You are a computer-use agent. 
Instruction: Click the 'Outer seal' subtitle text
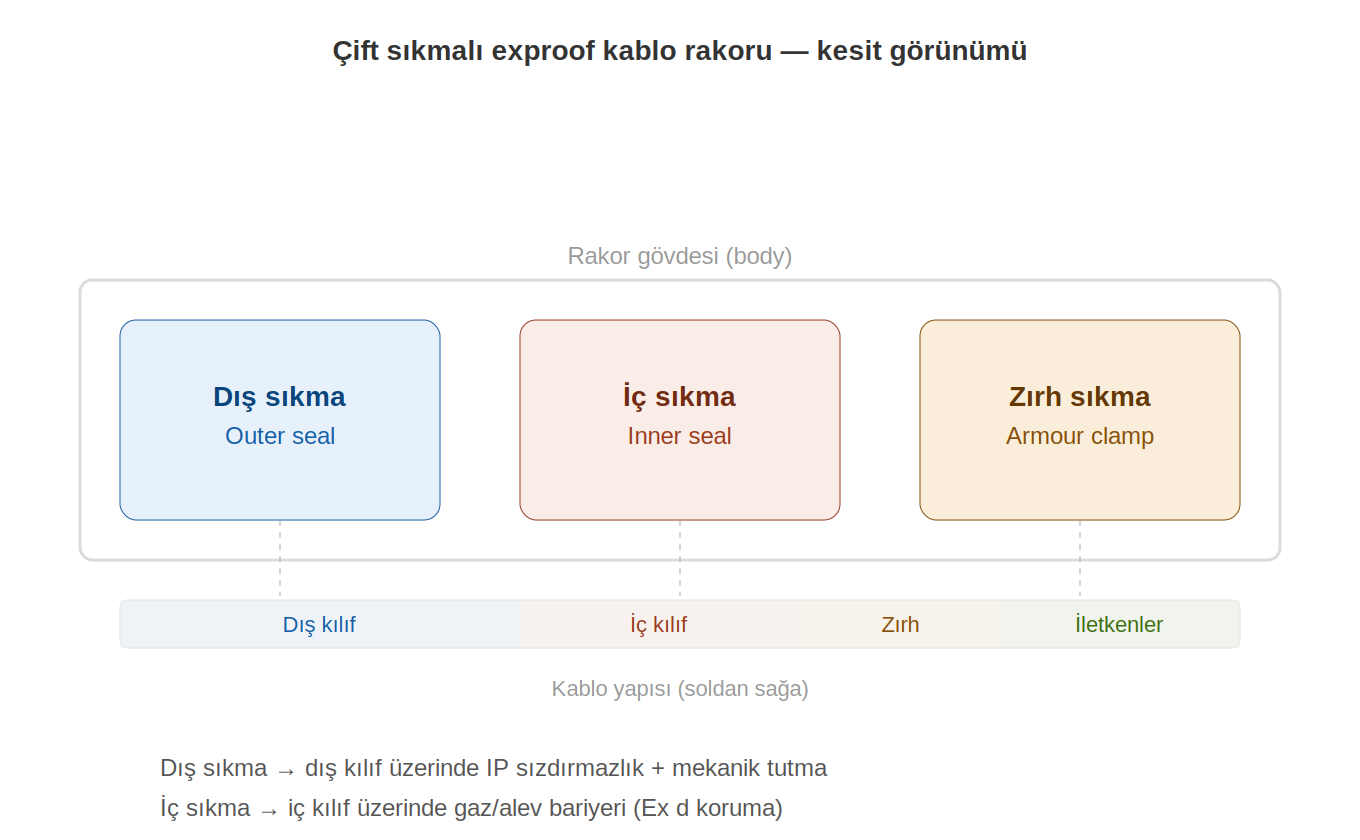pyautogui.click(x=279, y=436)
